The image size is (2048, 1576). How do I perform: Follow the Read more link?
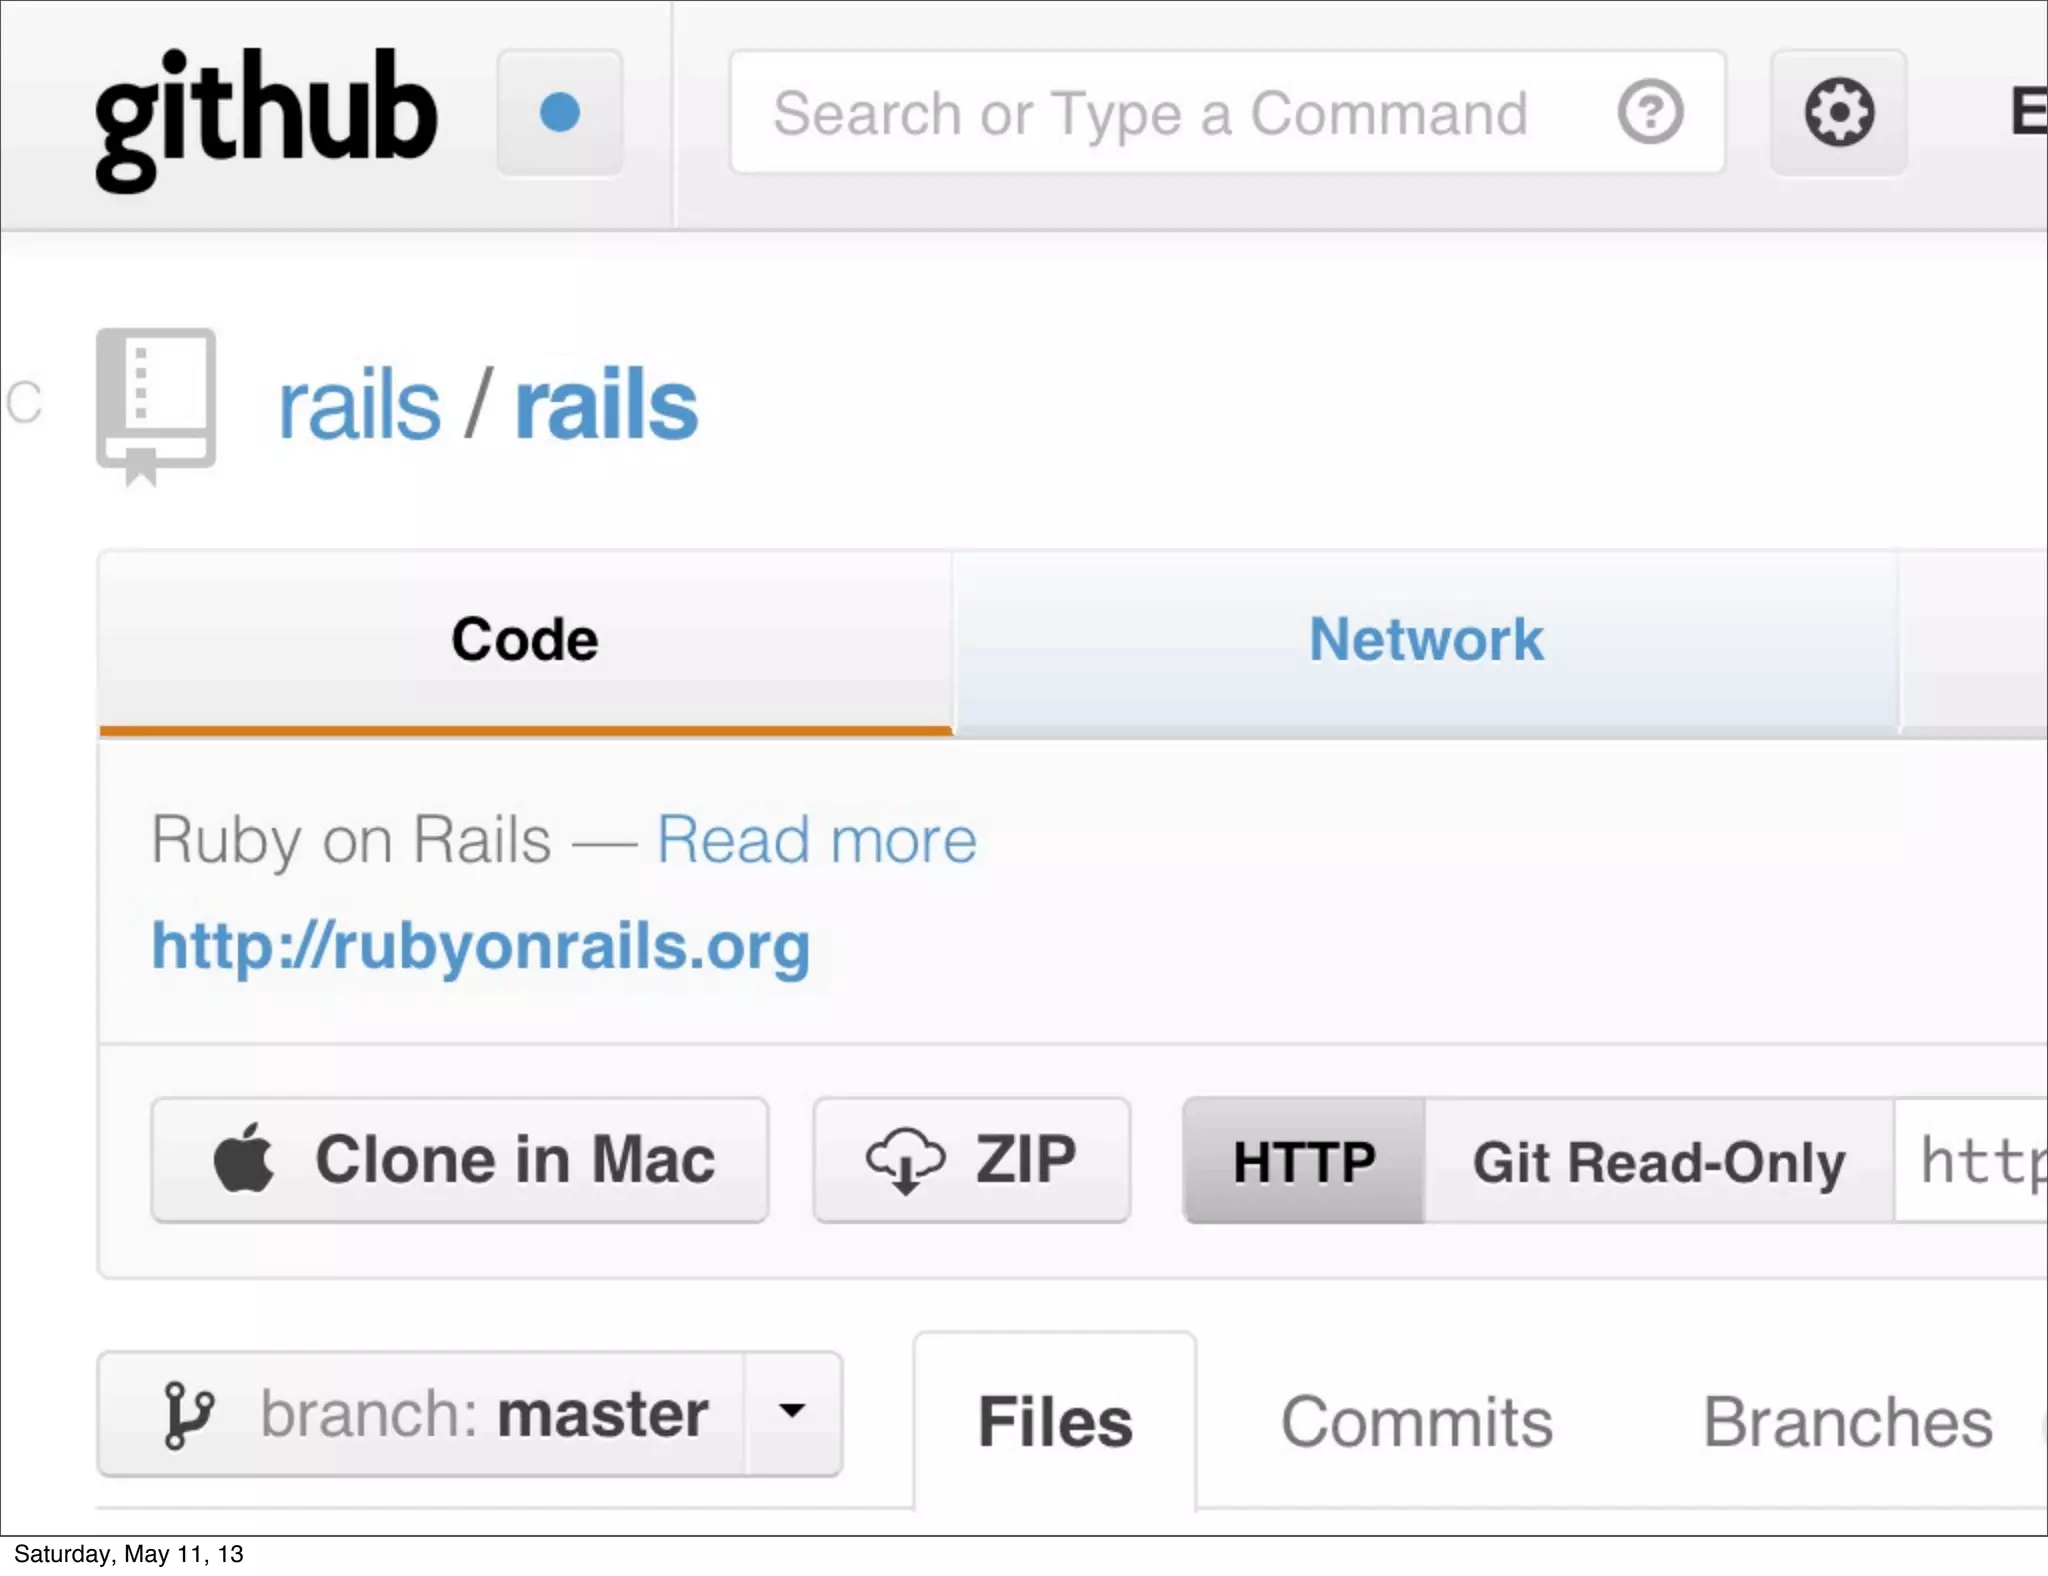click(x=816, y=839)
